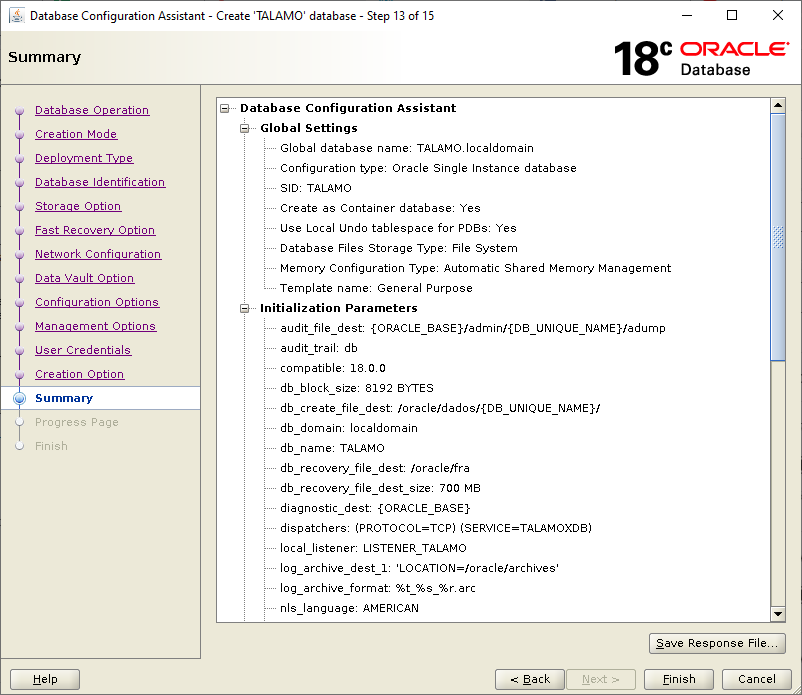Screen dimensions: 802x695
Task: Click the Help button
Action: click(x=45, y=679)
